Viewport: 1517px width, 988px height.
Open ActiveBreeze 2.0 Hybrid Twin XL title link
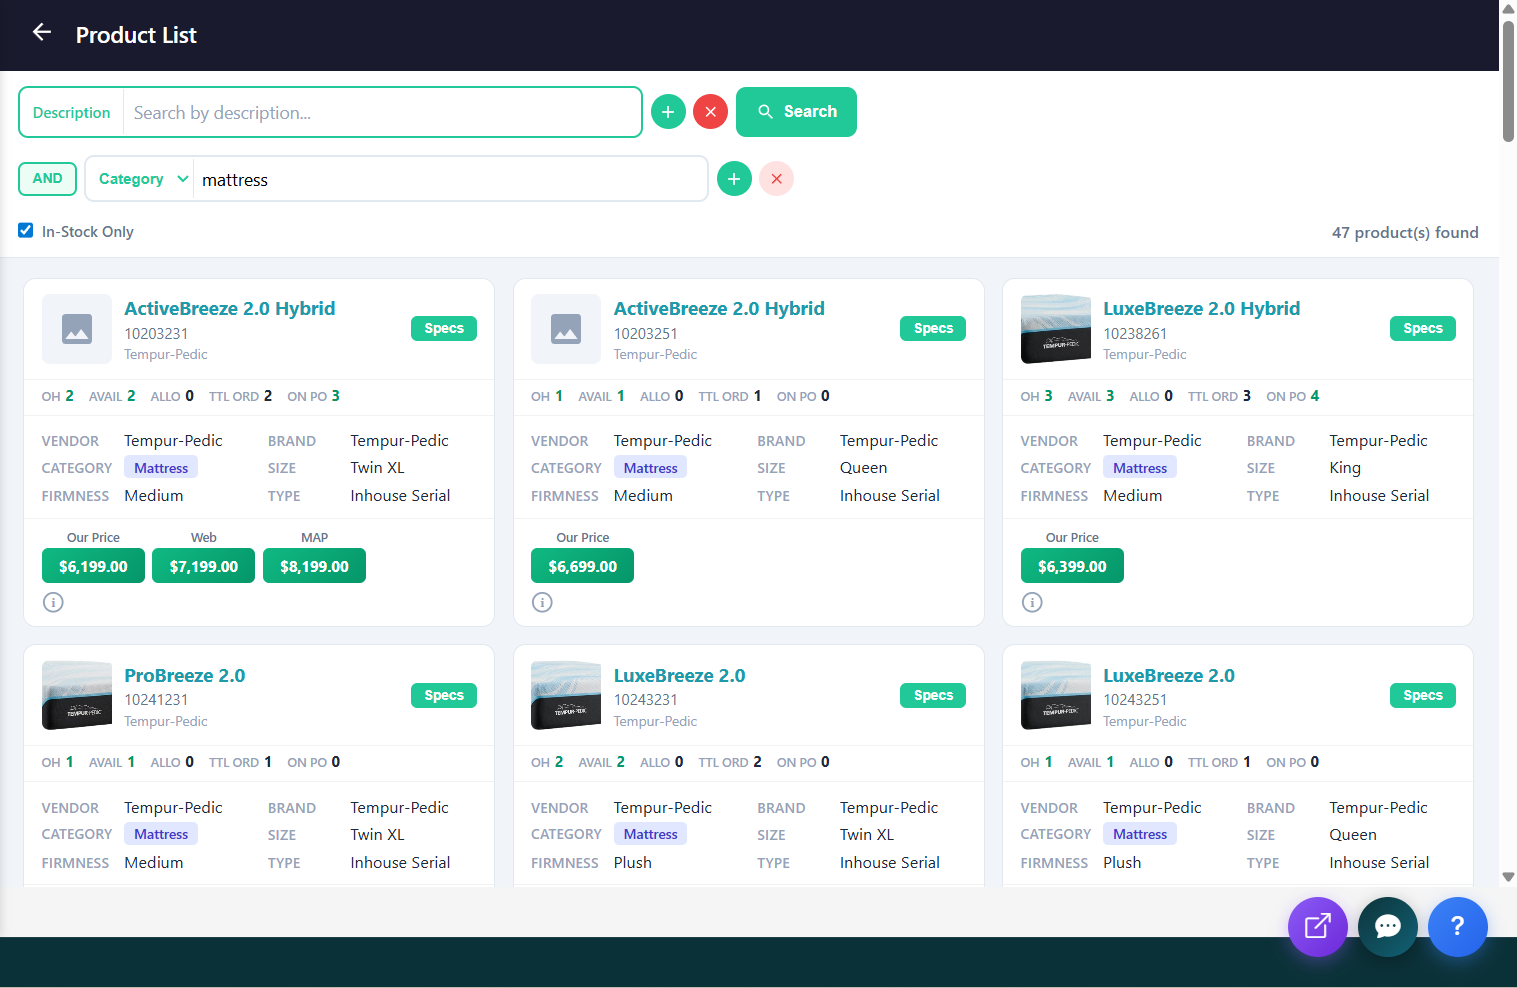click(x=230, y=309)
